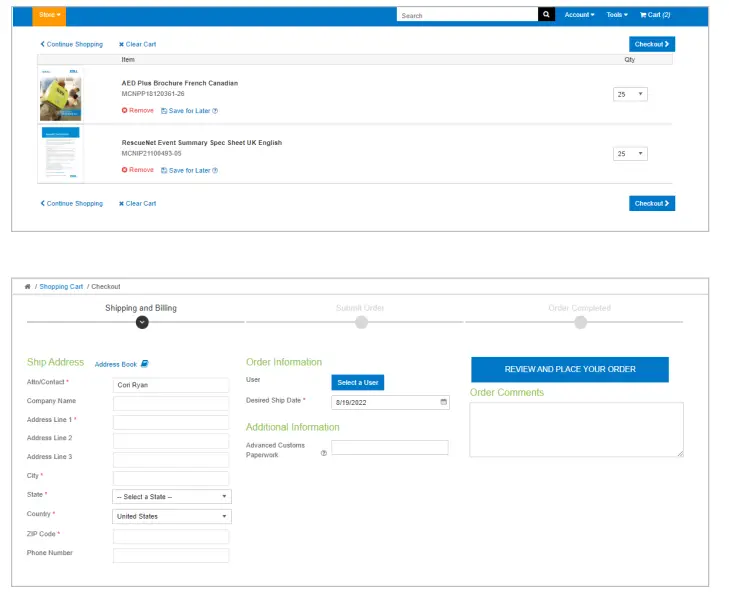Screen dimensions: 729x600
Task: Open the orange Store menu
Action: 49,15
